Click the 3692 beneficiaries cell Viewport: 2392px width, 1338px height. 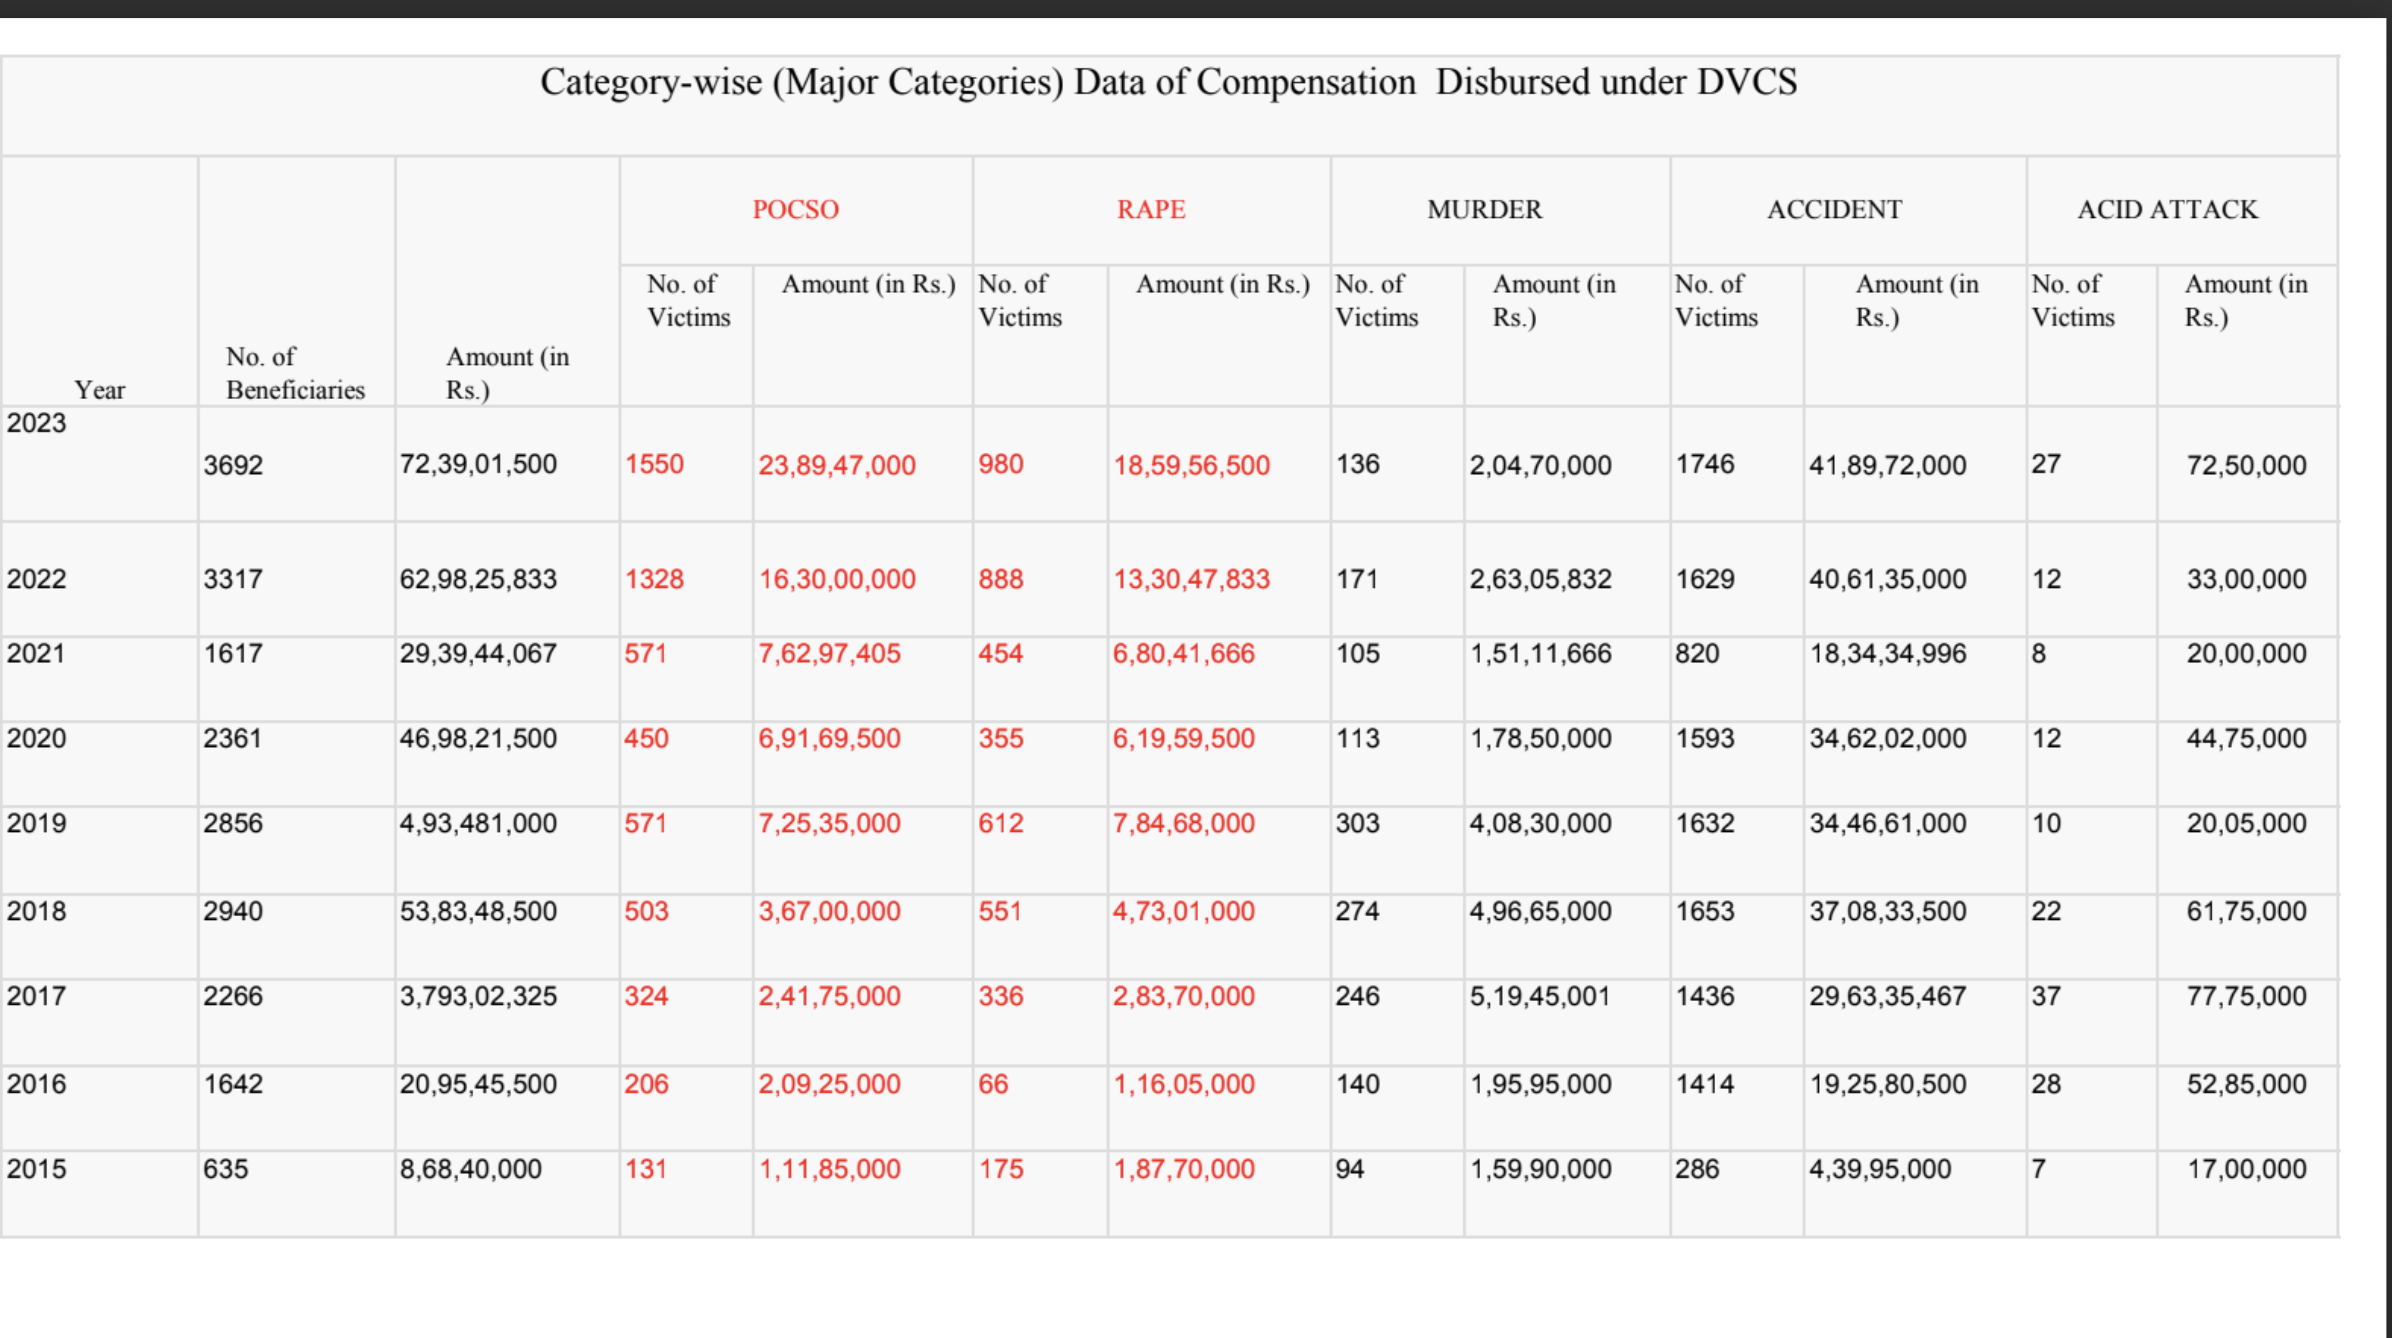233,465
